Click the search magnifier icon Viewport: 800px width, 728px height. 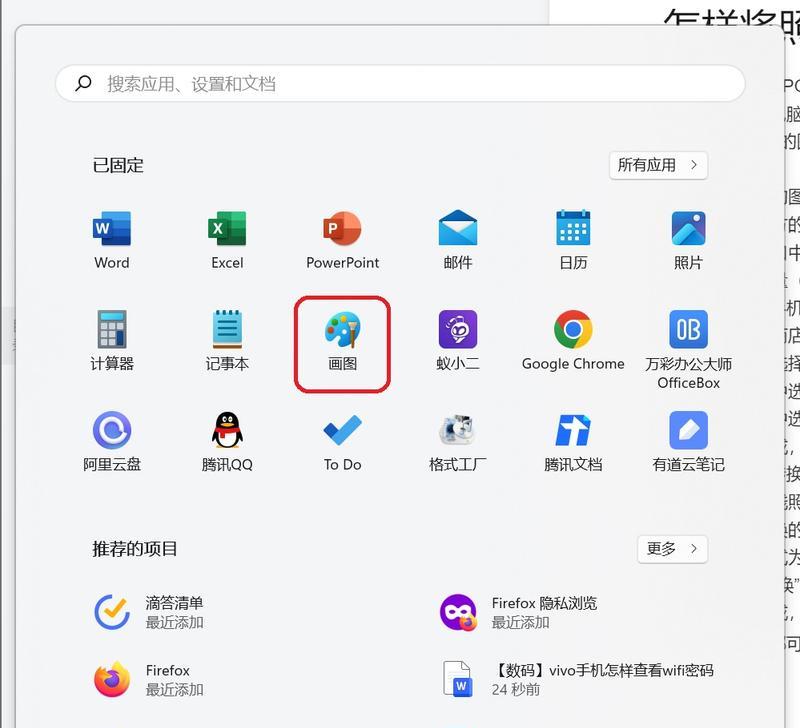[x=83, y=83]
